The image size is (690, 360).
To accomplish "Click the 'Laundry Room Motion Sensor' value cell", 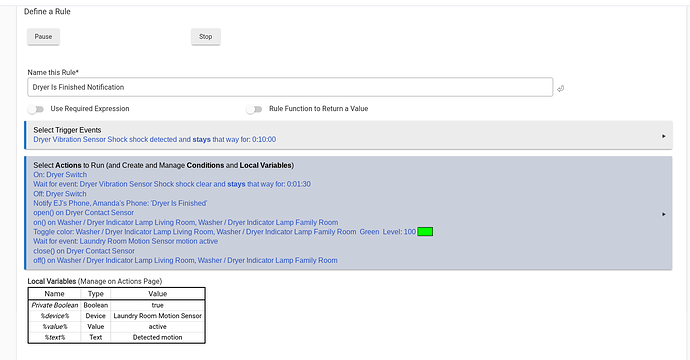I will tap(158, 316).
